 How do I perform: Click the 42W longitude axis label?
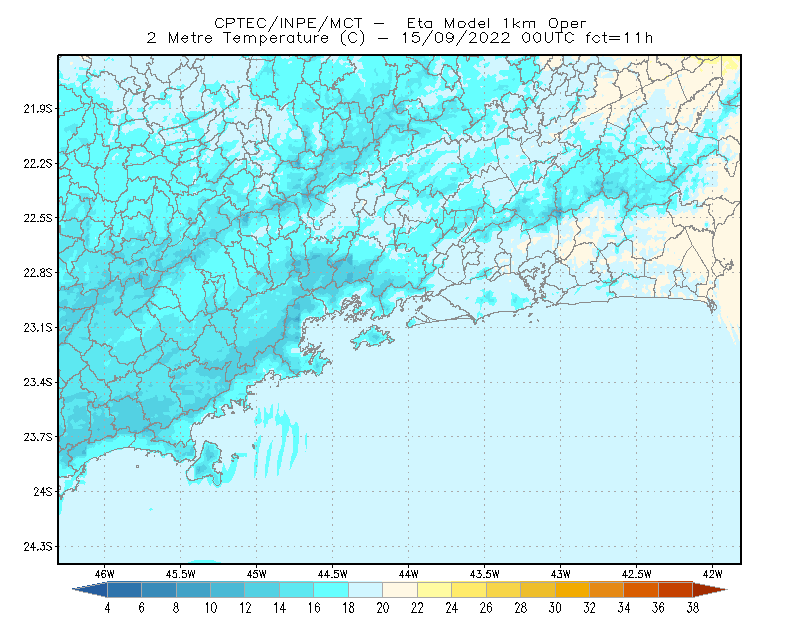(712, 574)
